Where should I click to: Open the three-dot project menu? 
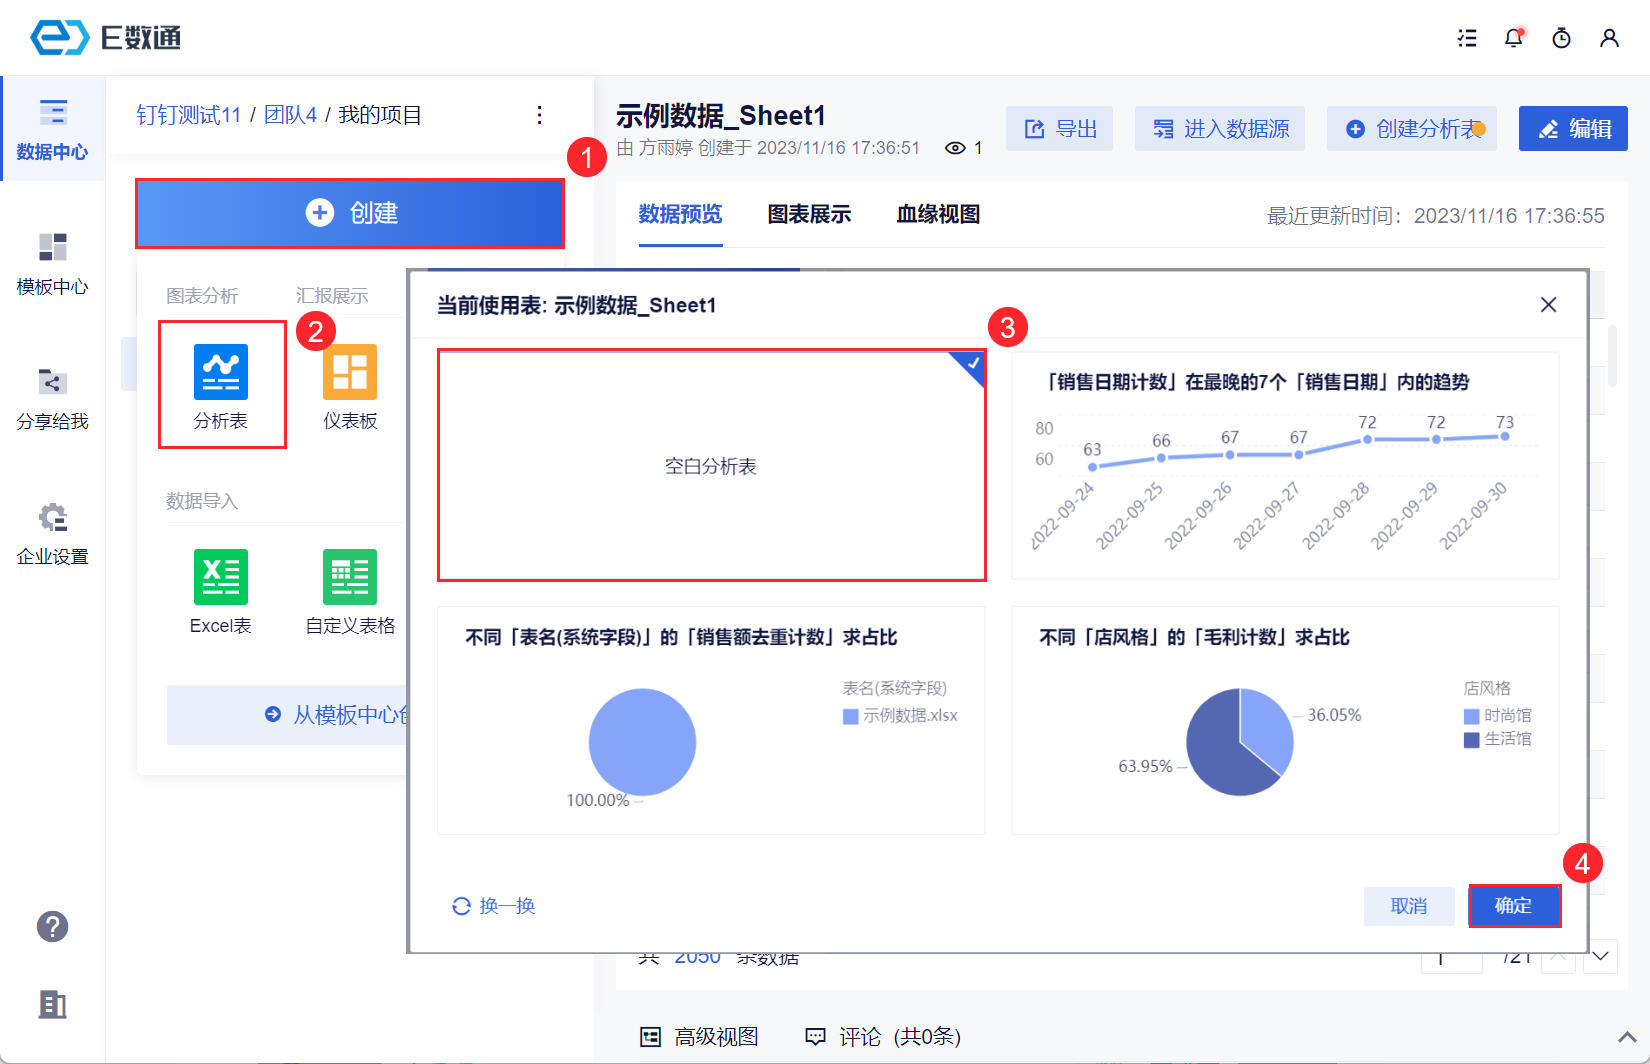(539, 115)
